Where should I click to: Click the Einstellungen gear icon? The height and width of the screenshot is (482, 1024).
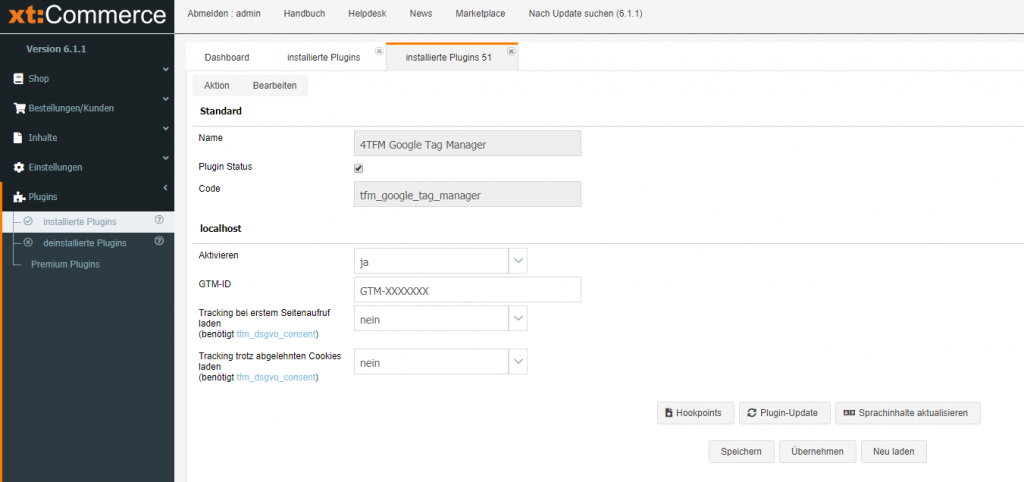[18, 167]
